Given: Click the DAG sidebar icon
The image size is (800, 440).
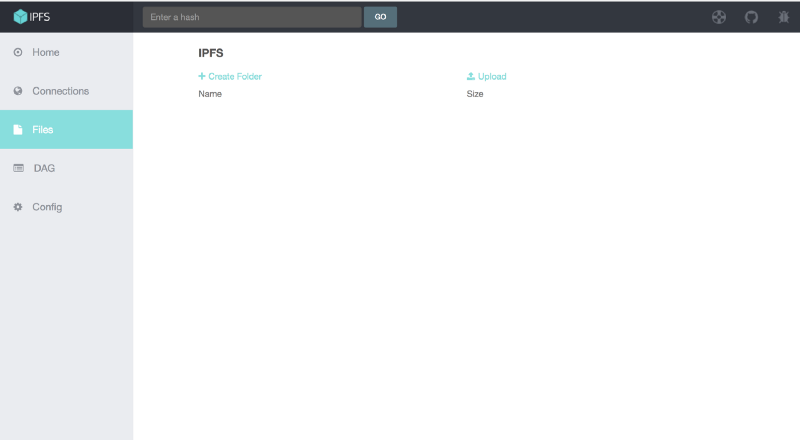Looking at the screenshot, I should coord(18,168).
